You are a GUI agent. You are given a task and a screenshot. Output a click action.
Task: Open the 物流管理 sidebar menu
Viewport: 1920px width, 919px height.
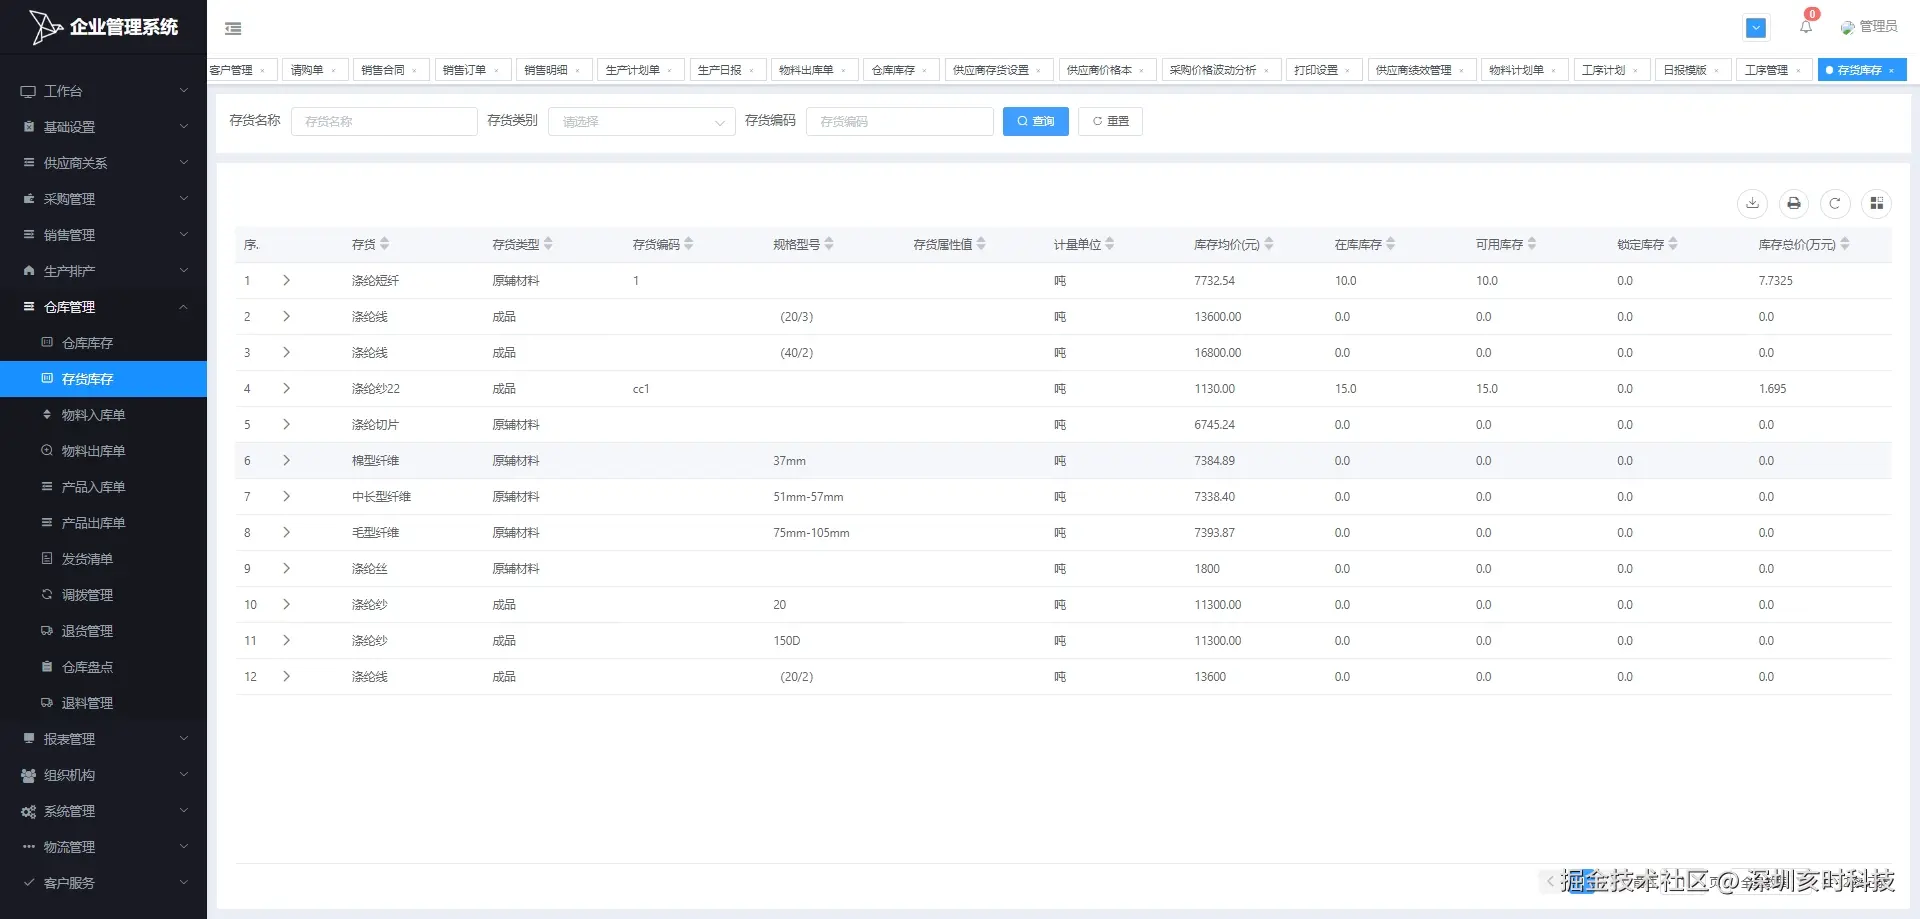point(103,847)
